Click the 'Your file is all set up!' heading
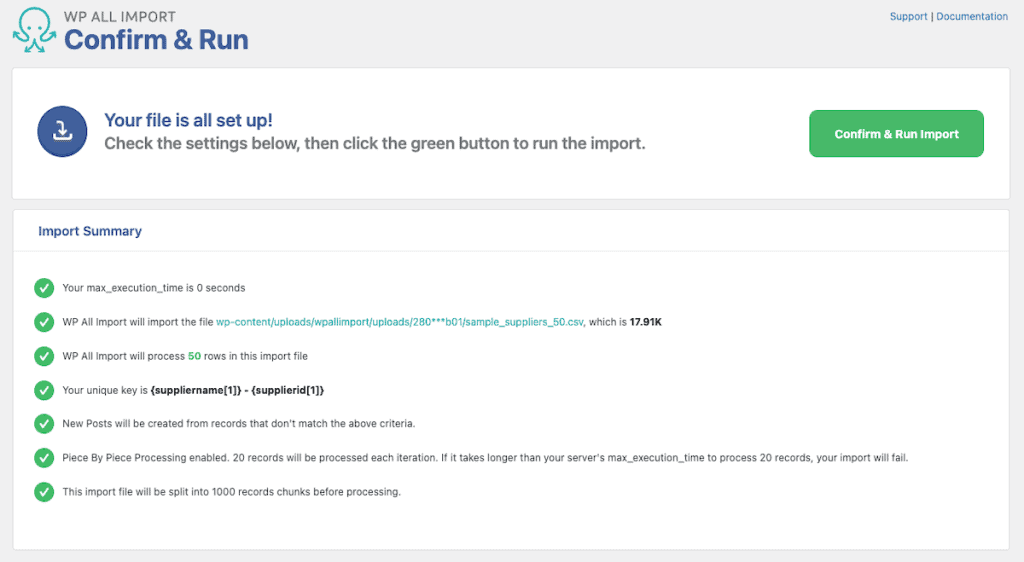 [x=189, y=120]
